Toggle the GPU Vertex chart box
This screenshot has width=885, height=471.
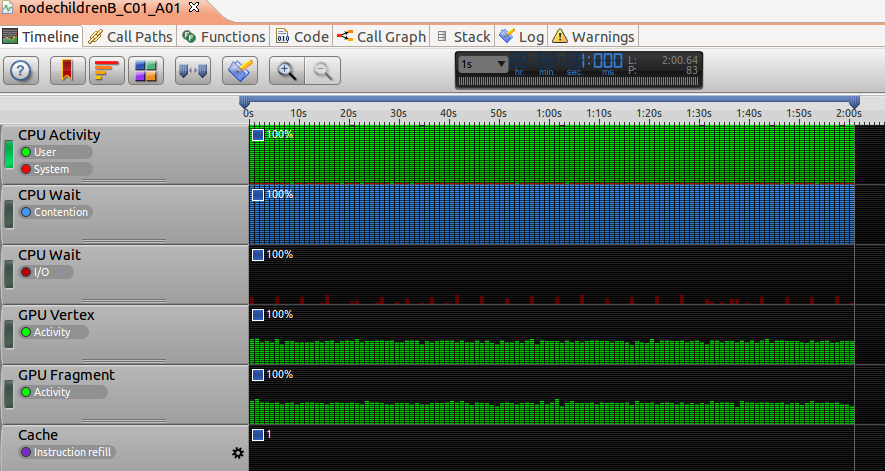pyautogui.click(x=258, y=314)
